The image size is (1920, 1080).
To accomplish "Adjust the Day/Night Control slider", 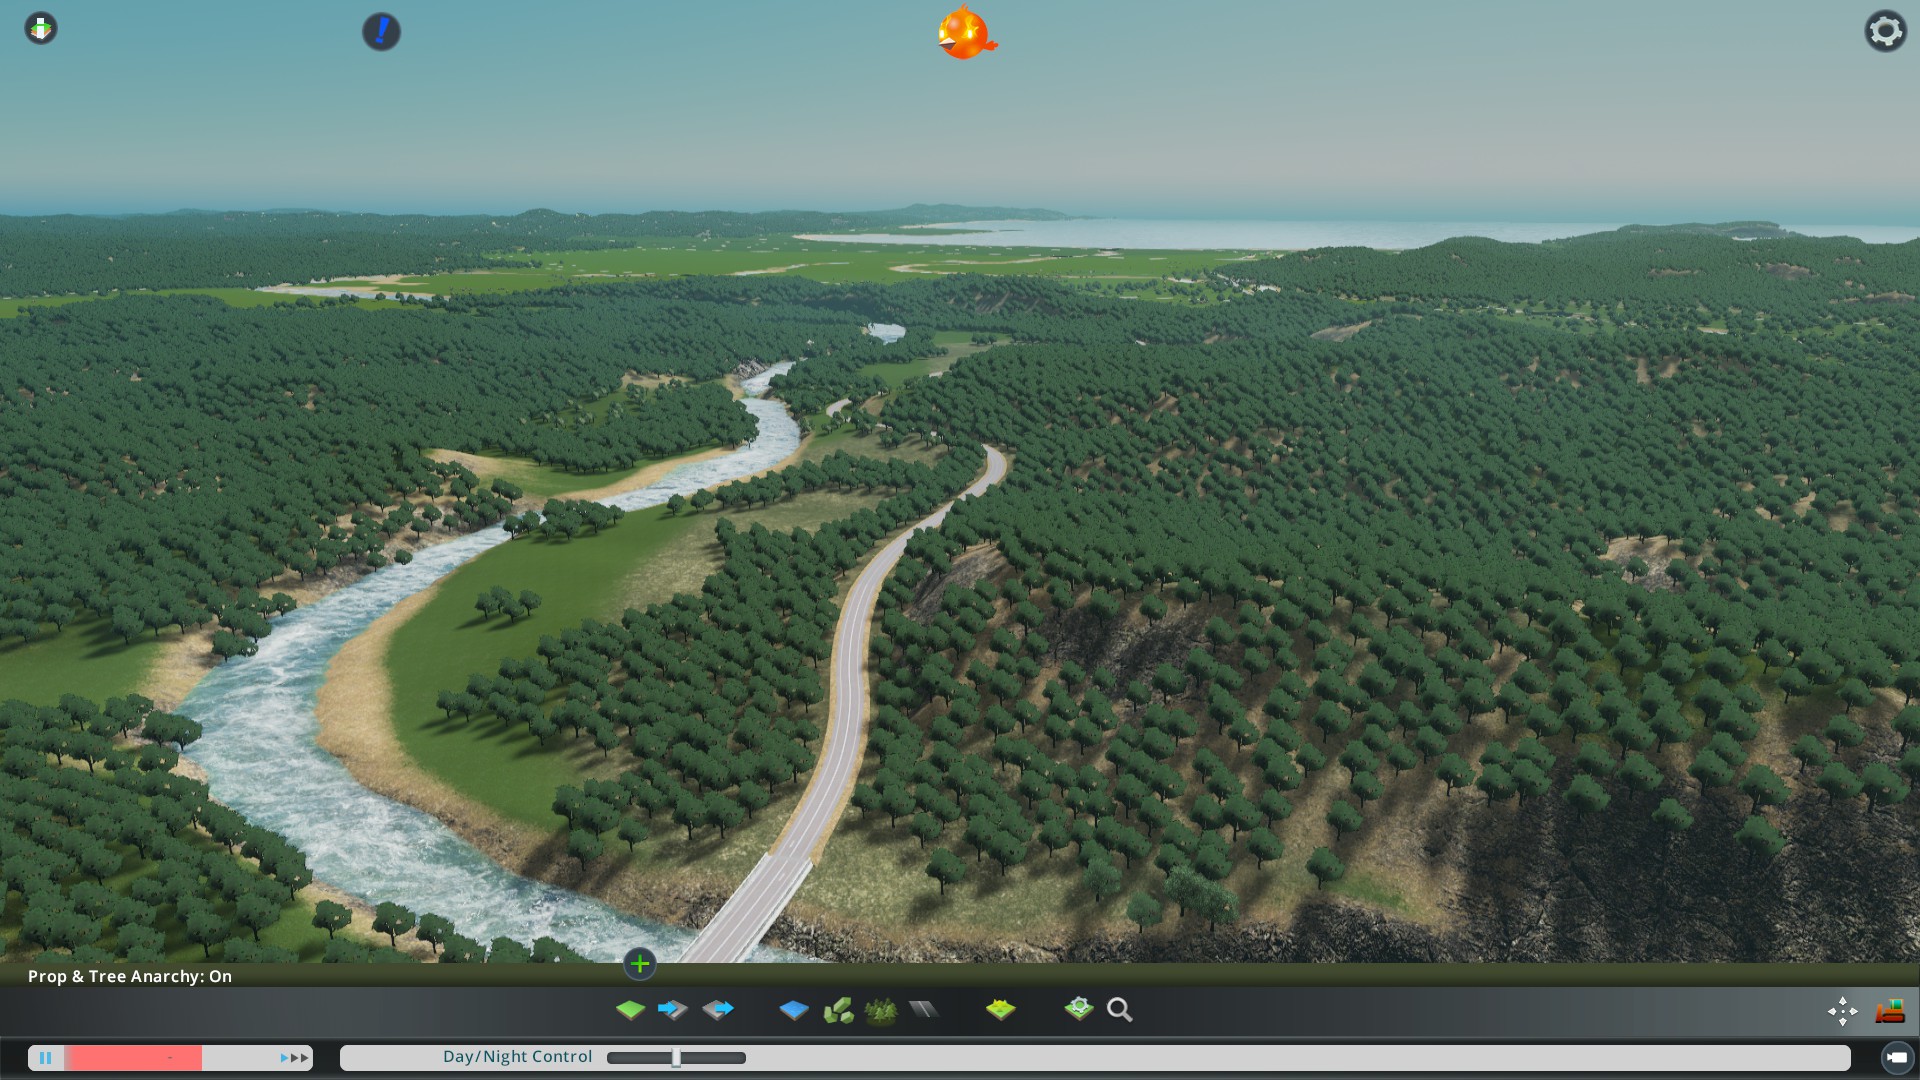I will tap(677, 1058).
